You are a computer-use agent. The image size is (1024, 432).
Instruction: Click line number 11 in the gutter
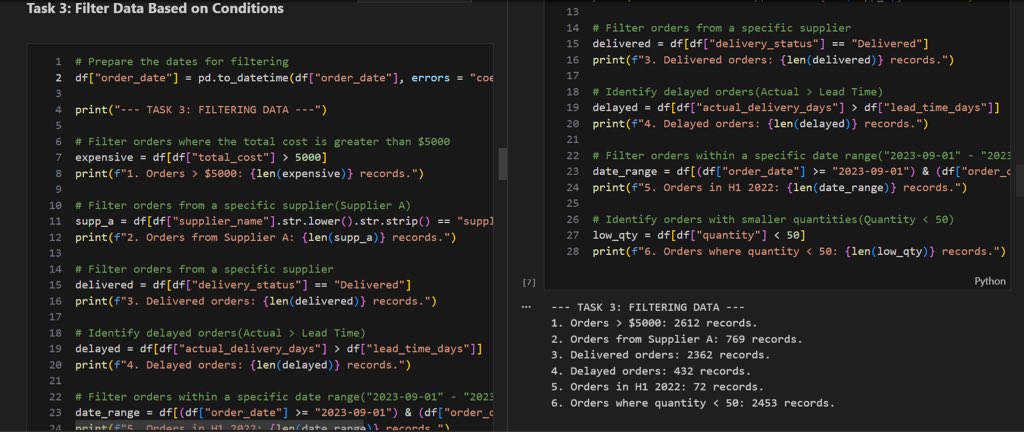(x=56, y=221)
